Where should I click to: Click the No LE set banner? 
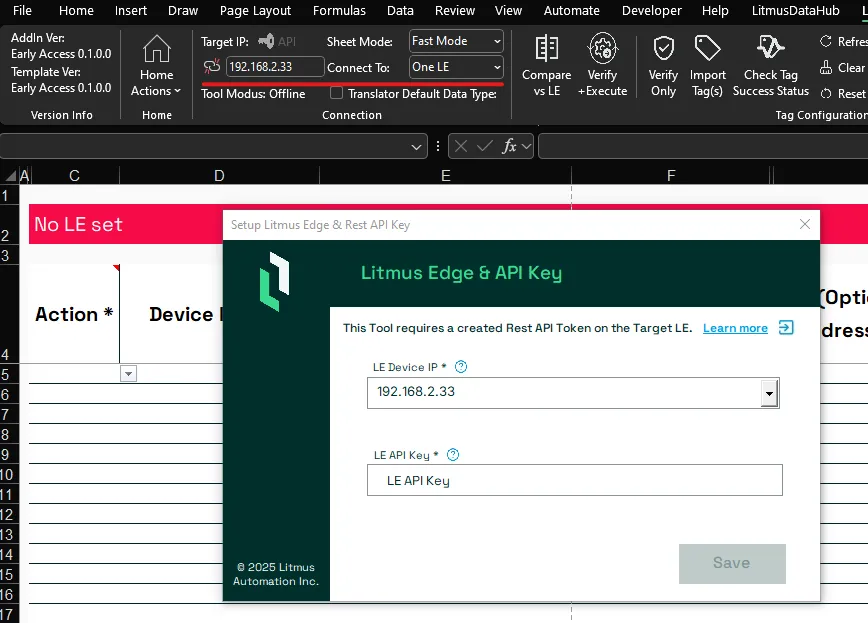click(126, 224)
